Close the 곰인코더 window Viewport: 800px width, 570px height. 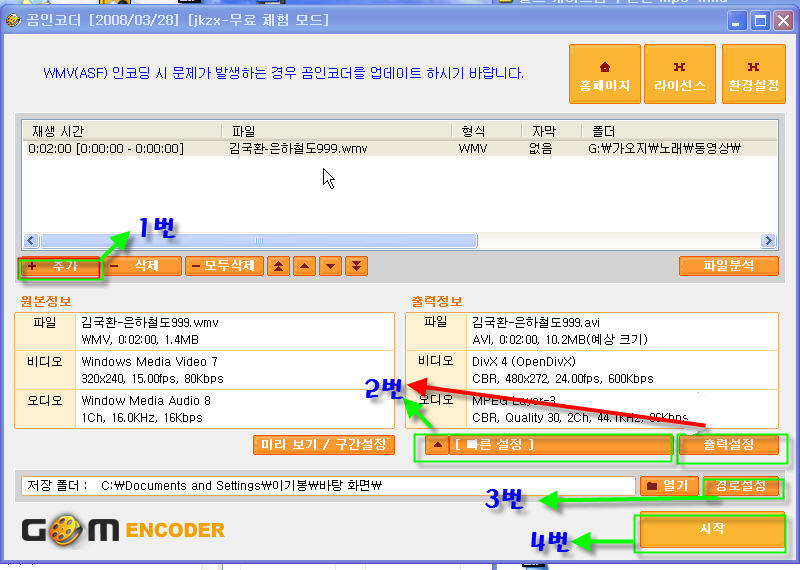click(783, 21)
